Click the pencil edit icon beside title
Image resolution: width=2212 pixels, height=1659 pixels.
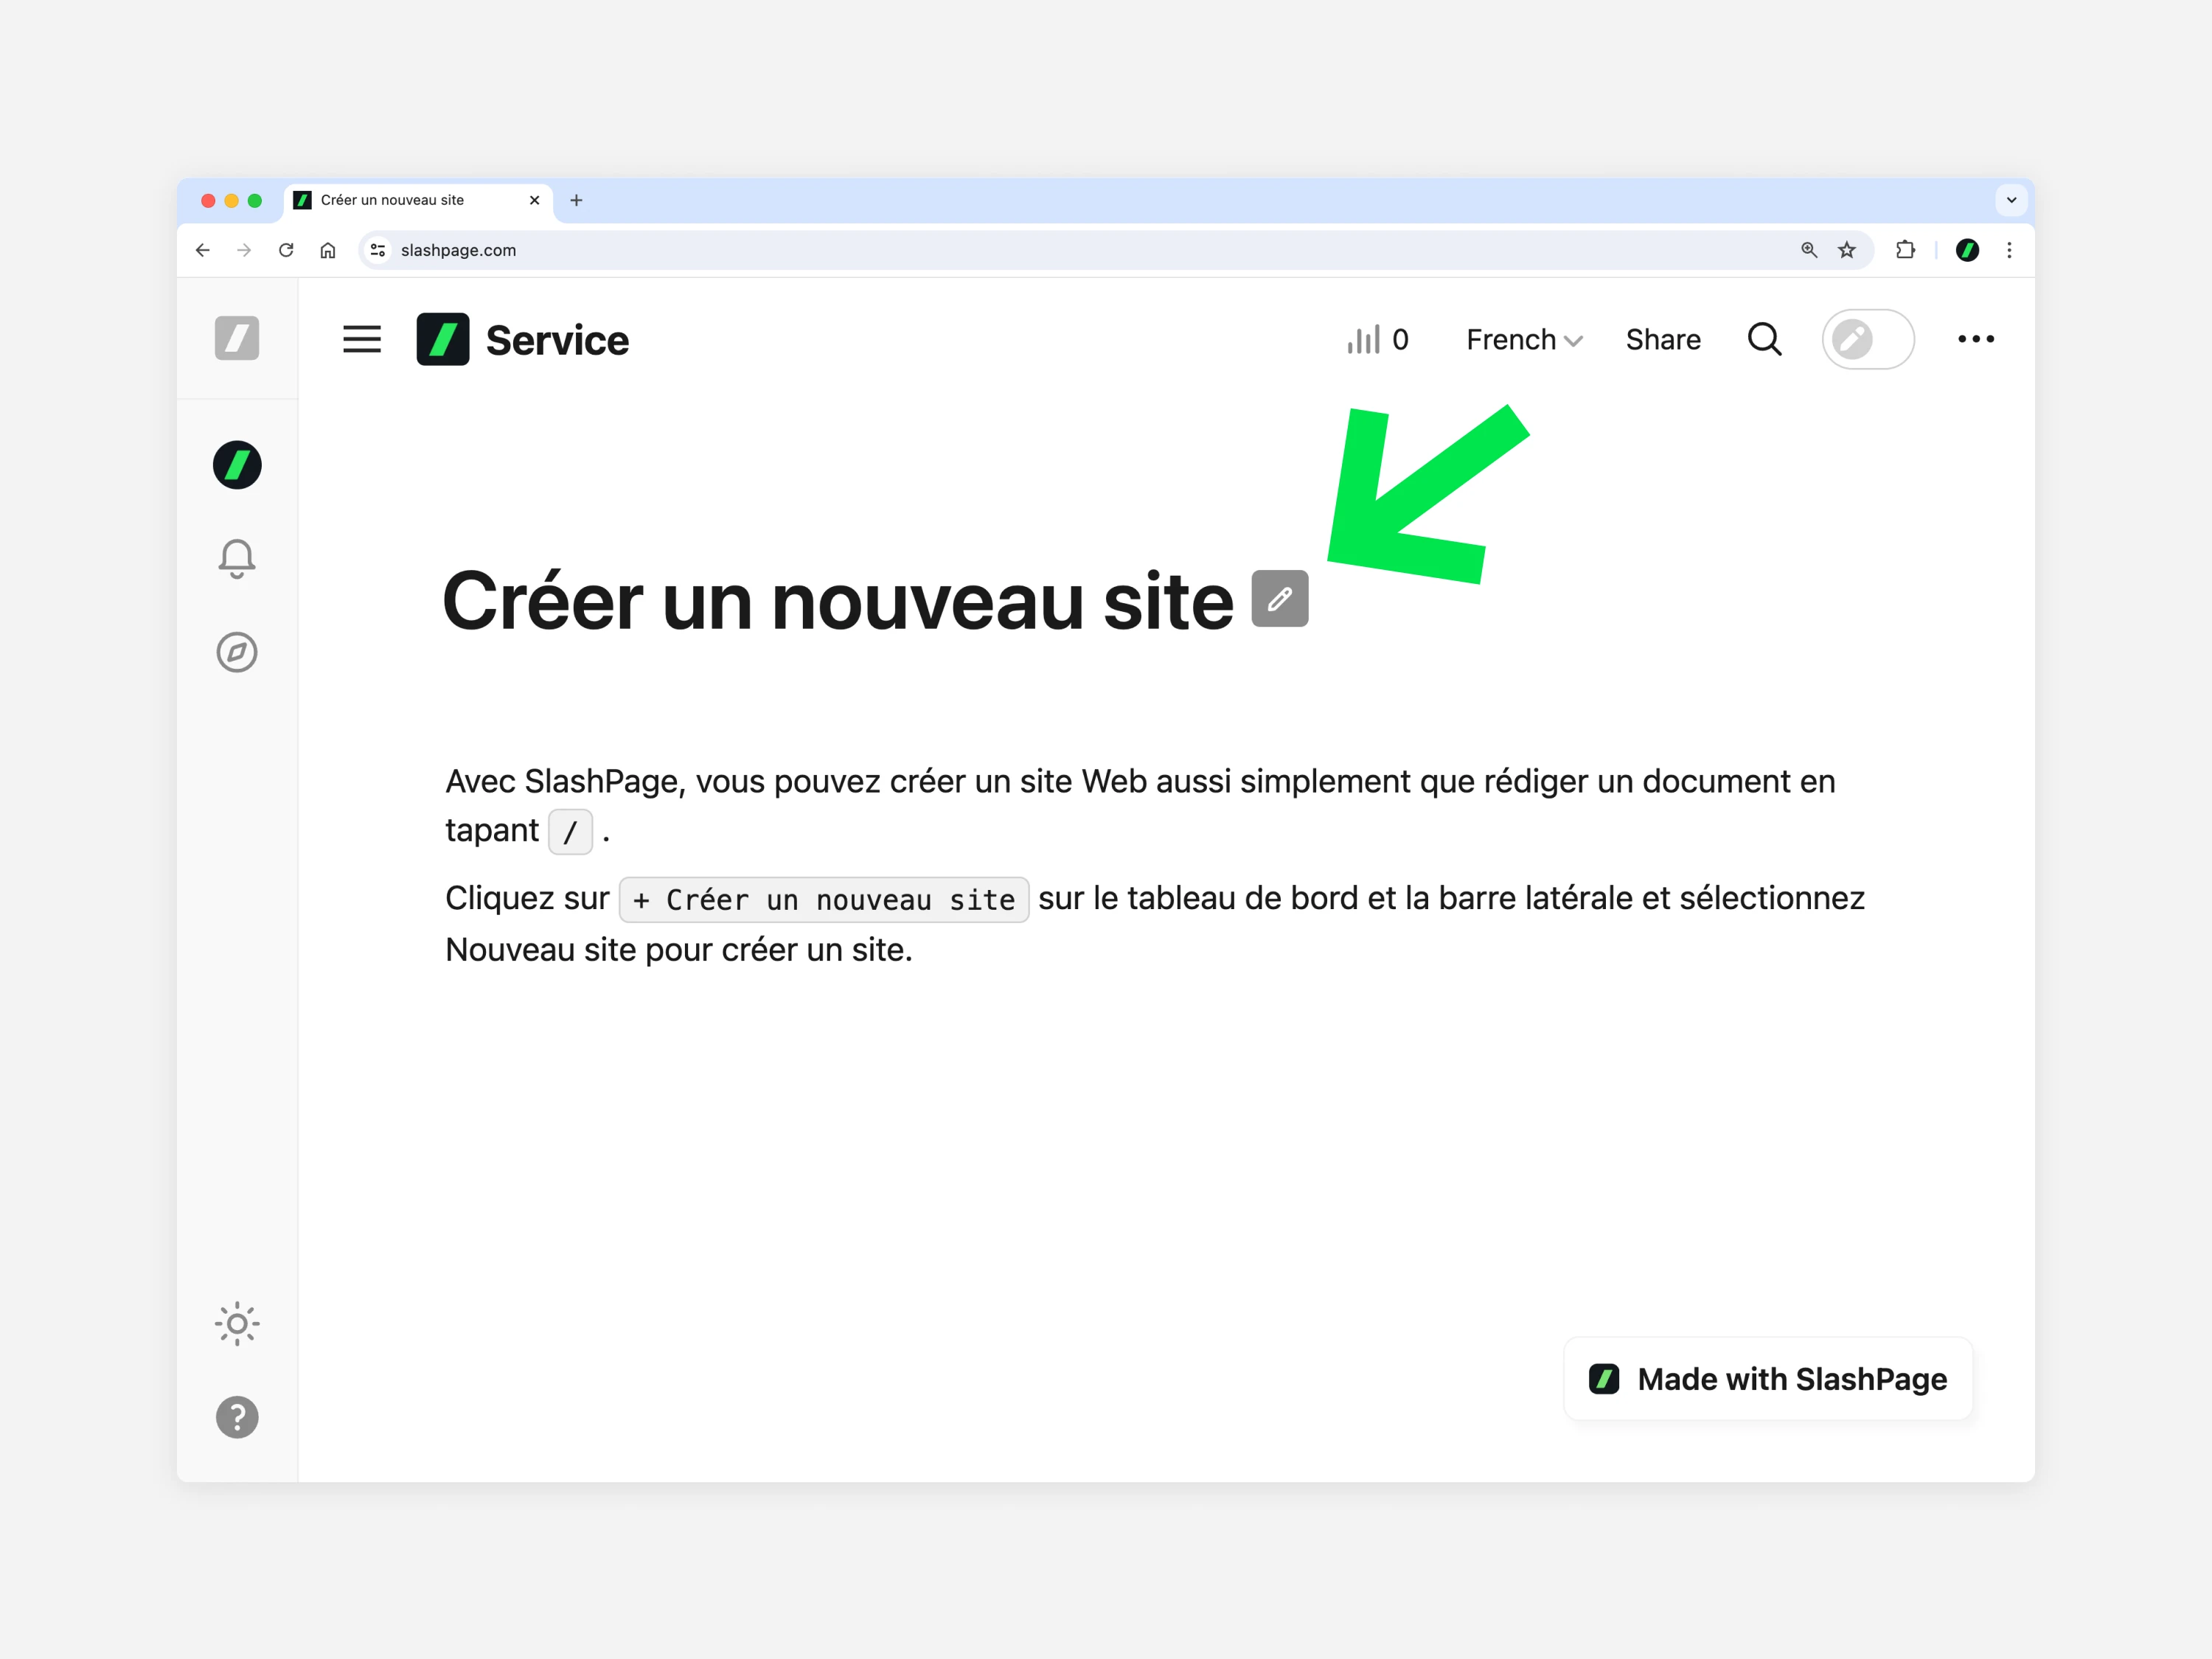1280,599
